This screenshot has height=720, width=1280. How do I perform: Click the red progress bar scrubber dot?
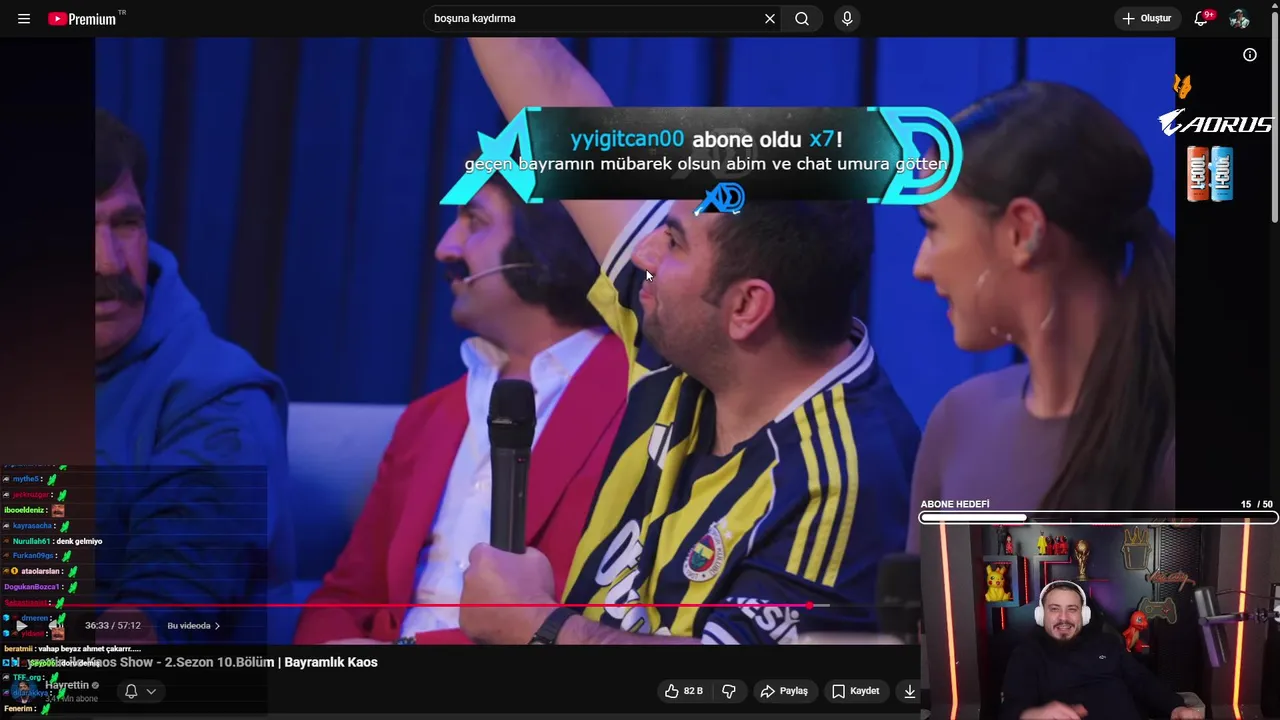coord(809,605)
